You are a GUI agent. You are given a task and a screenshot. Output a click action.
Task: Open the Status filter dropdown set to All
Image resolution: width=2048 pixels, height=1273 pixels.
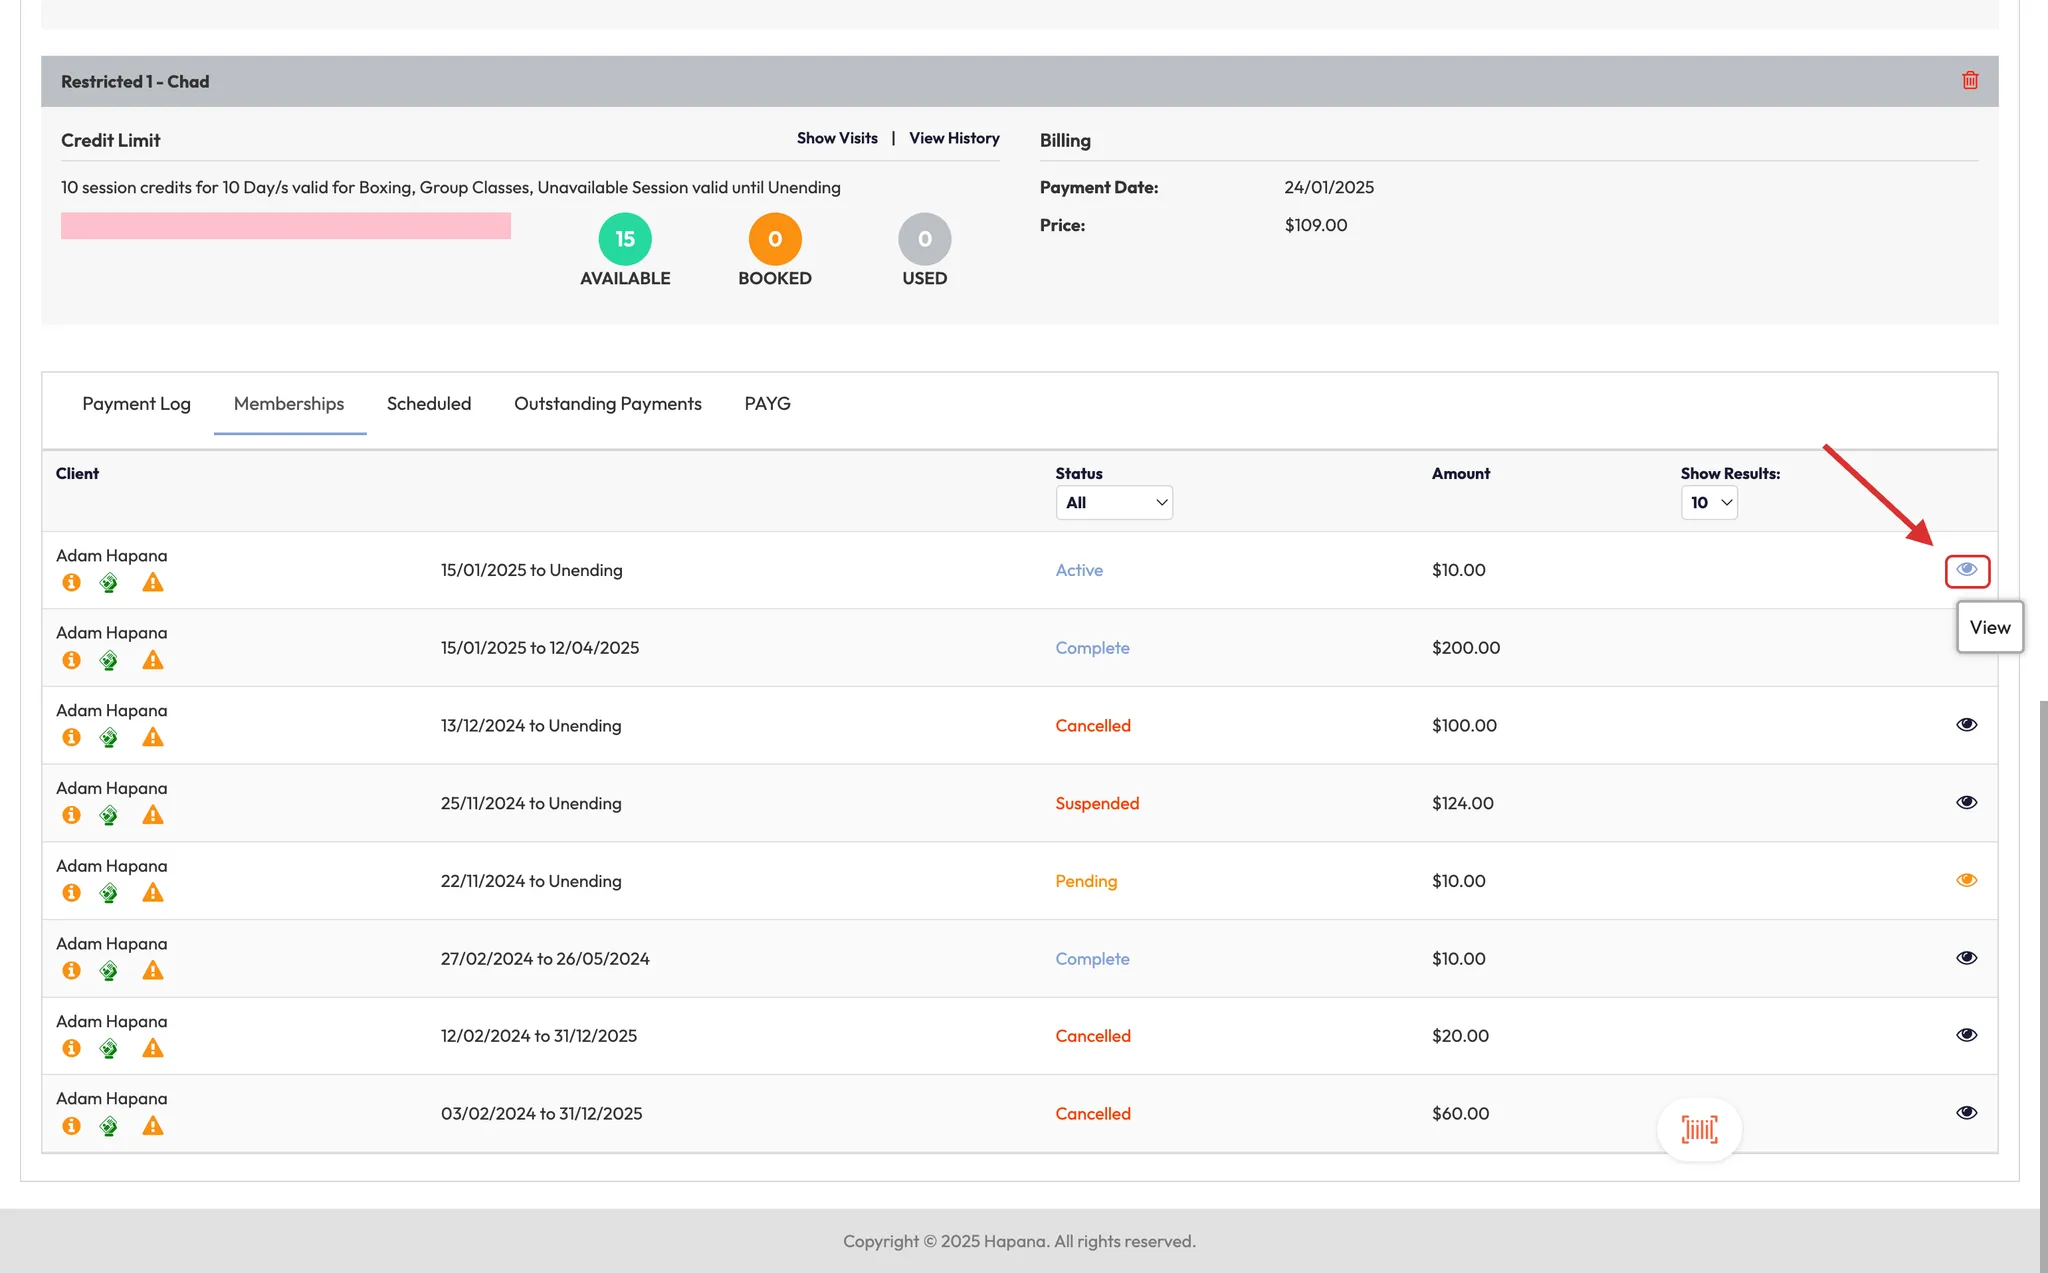tap(1114, 503)
